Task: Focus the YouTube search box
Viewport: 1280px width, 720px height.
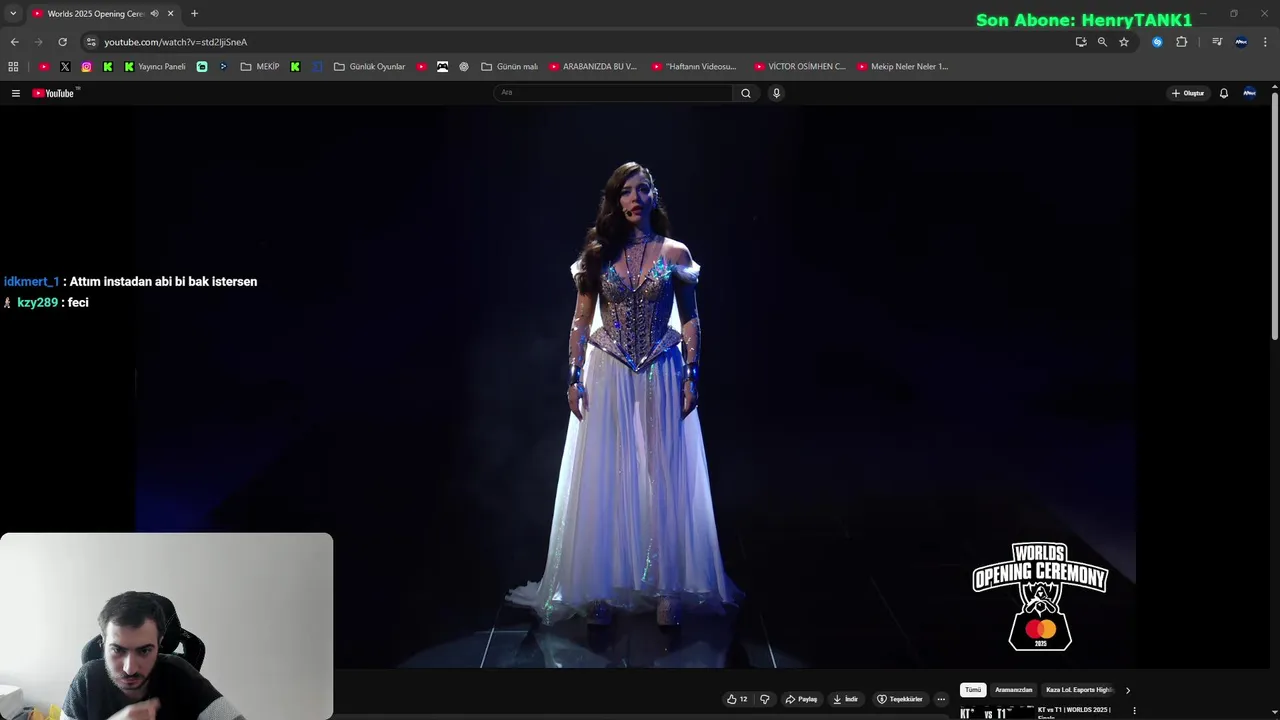Action: (613, 93)
